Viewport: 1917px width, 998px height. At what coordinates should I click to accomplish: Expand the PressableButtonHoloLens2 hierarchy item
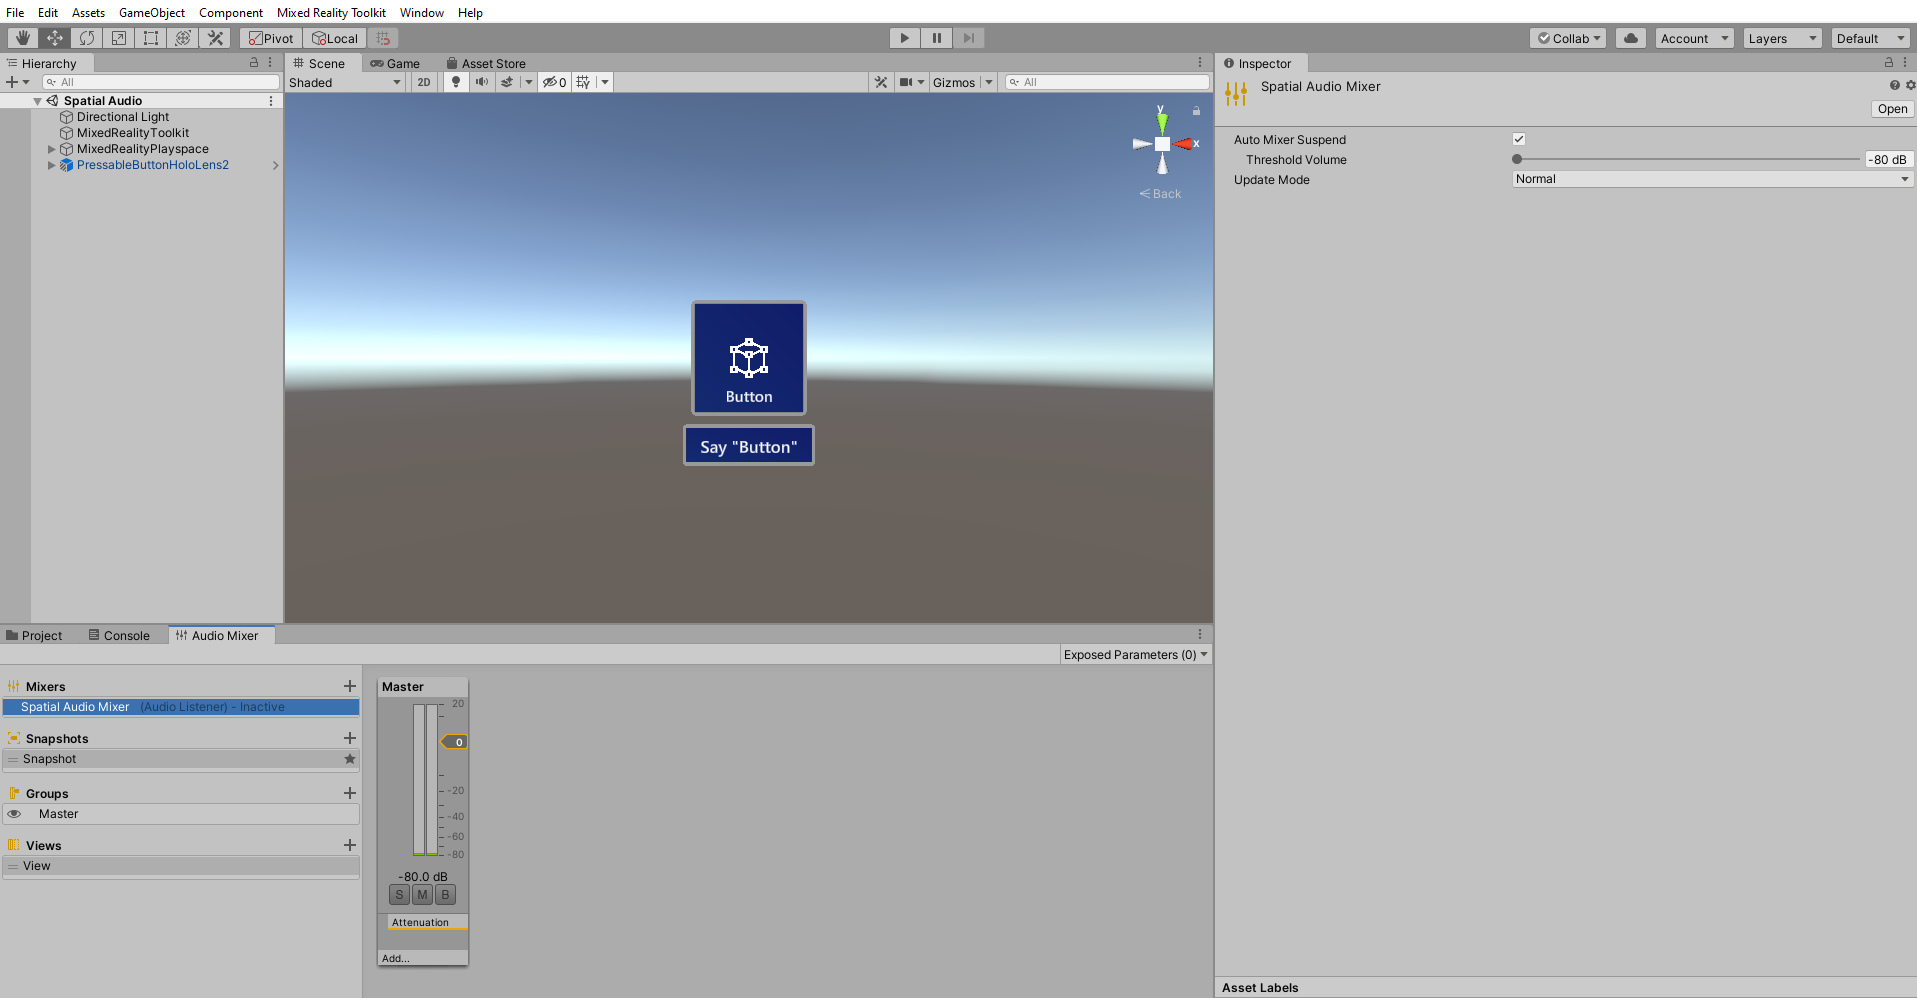(x=51, y=165)
